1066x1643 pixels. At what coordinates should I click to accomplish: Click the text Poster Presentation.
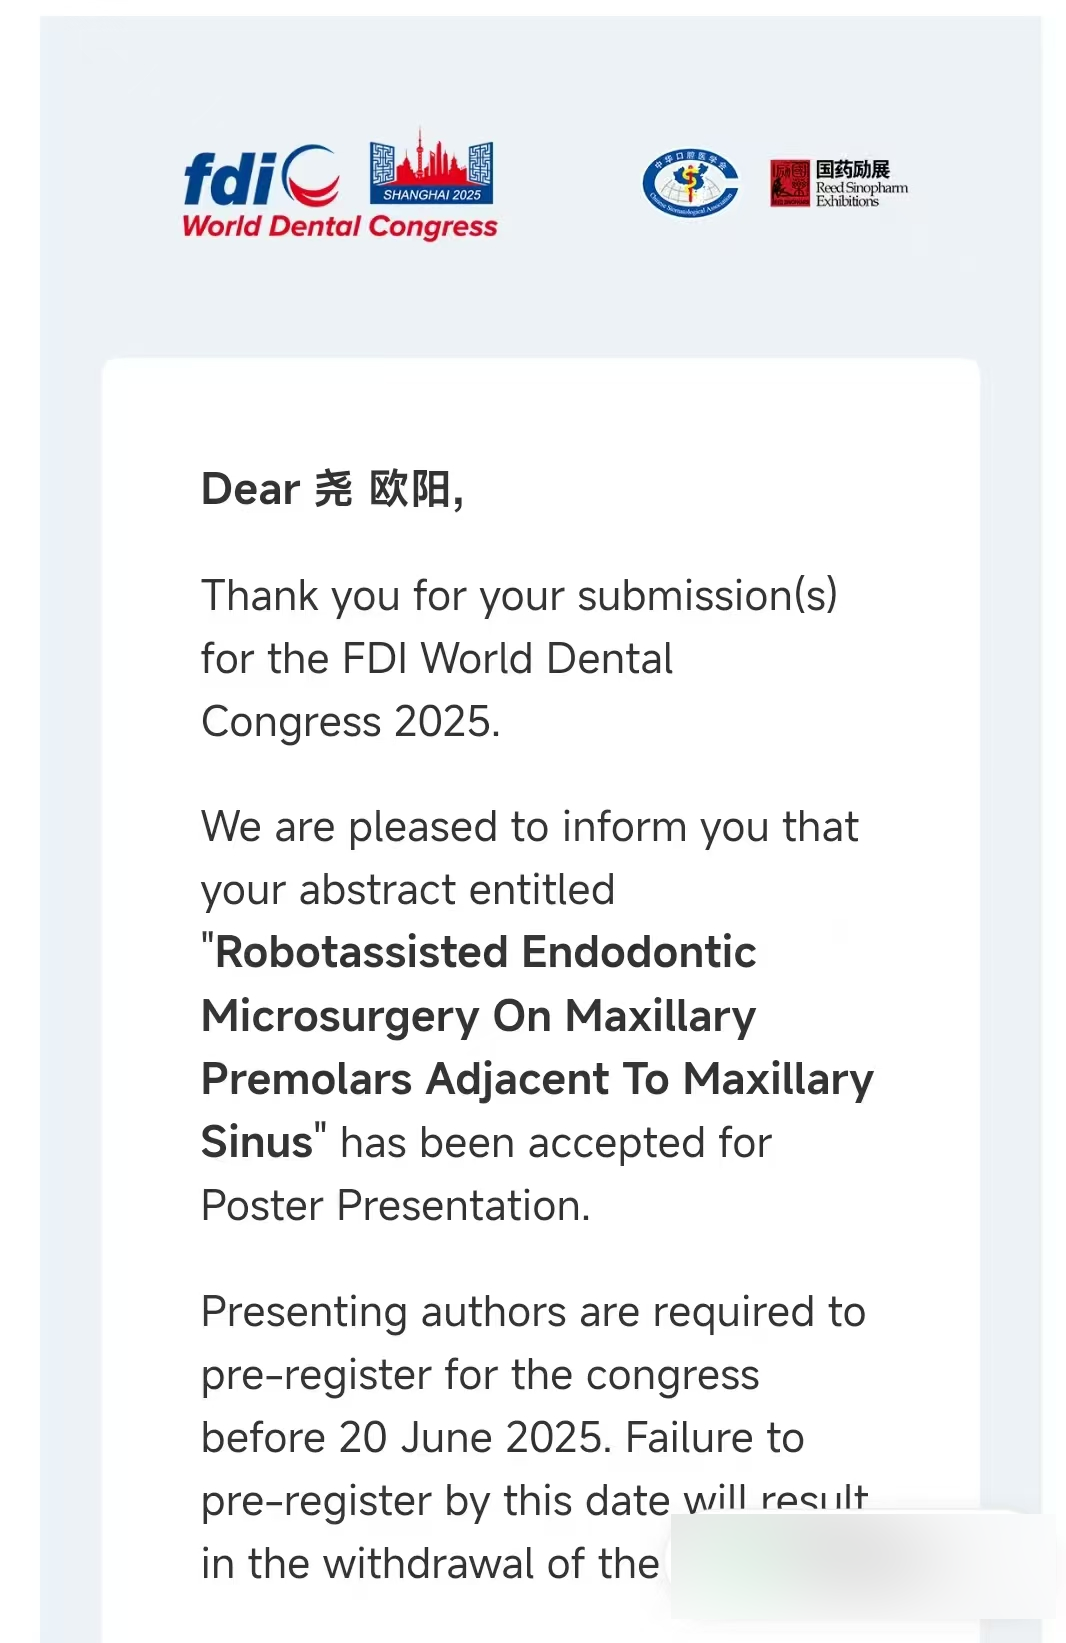click(395, 1206)
